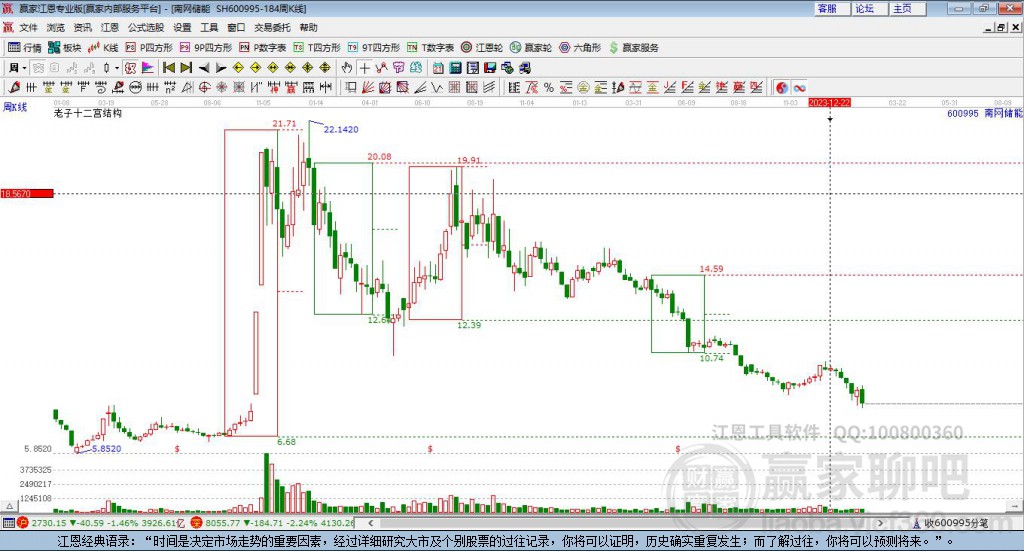Click the 22.1420 high price label
This screenshot has height=551, width=1024.
click(x=341, y=130)
